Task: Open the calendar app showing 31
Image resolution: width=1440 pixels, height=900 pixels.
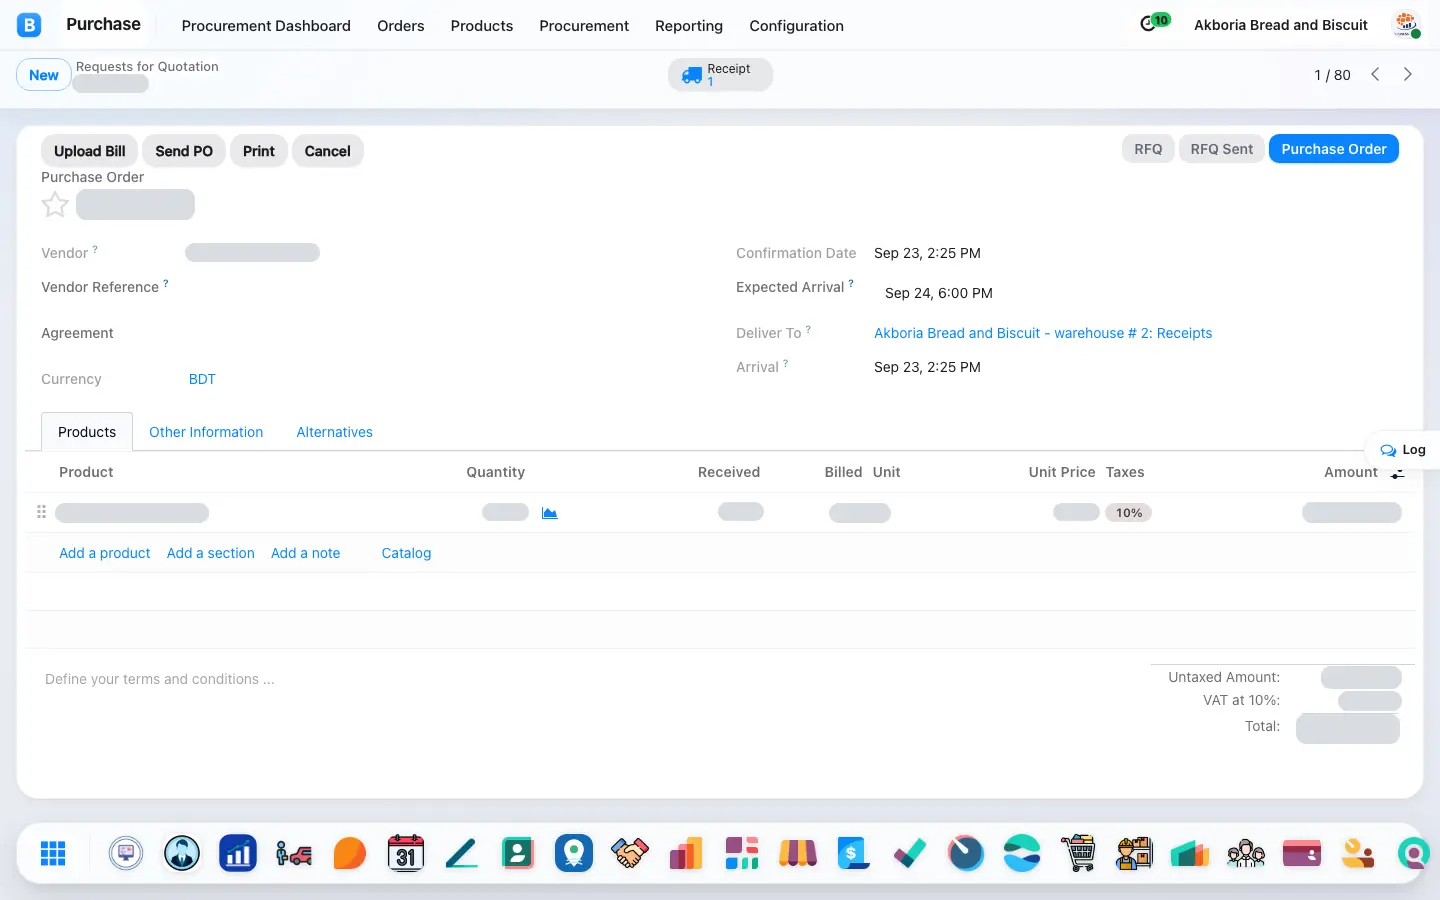Action: [x=406, y=853]
